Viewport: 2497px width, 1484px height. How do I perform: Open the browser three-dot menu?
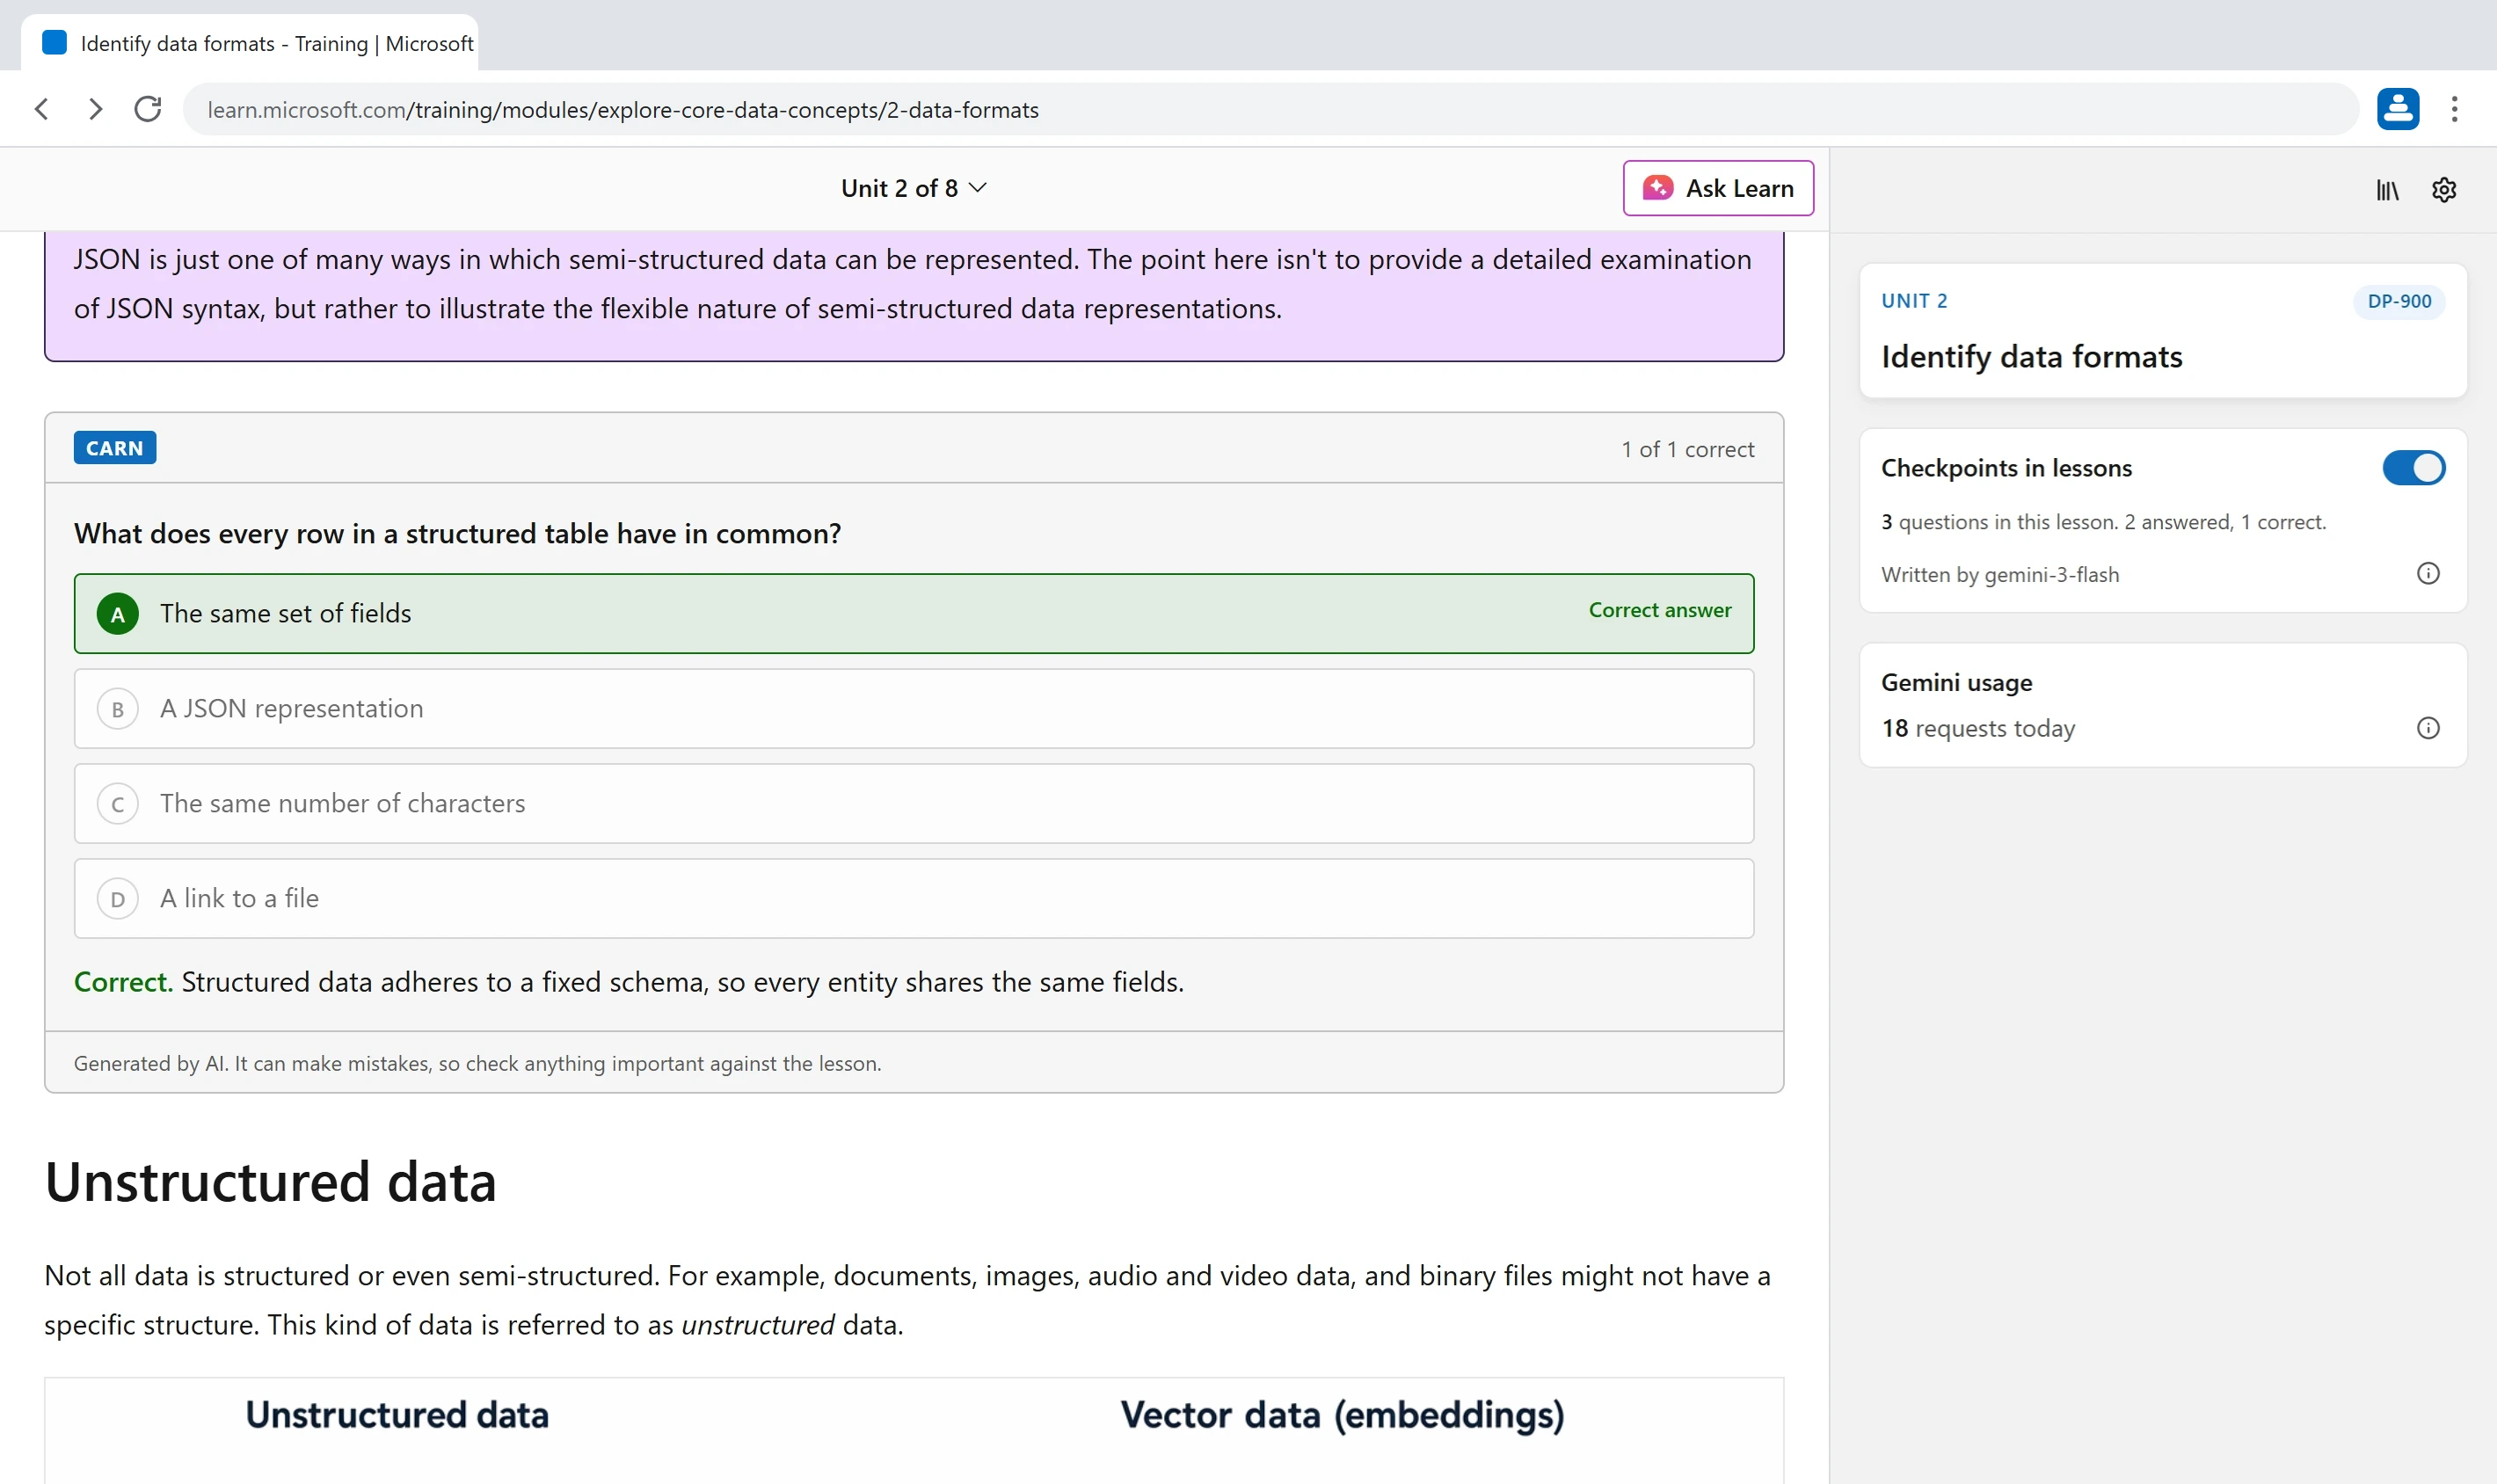point(2453,109)
